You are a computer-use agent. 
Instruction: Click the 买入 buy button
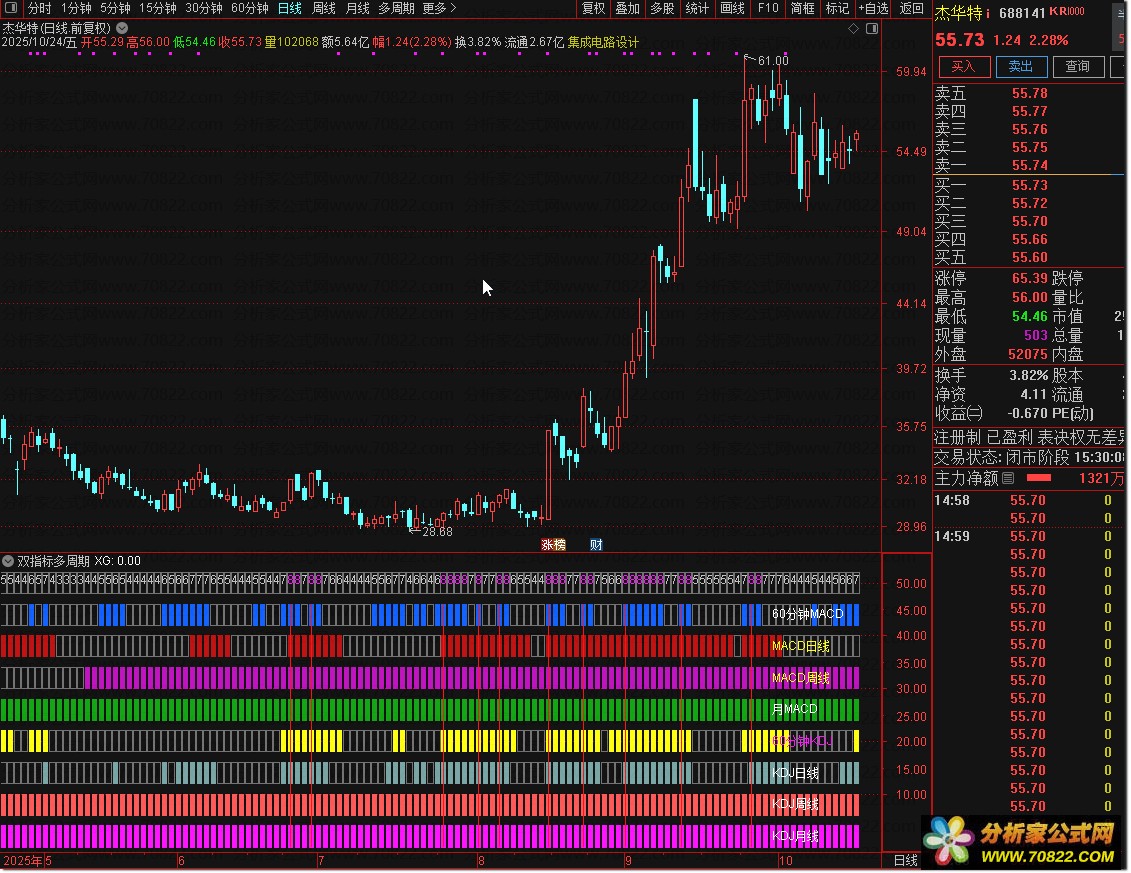pyautogui.click(x=963, y=66)
